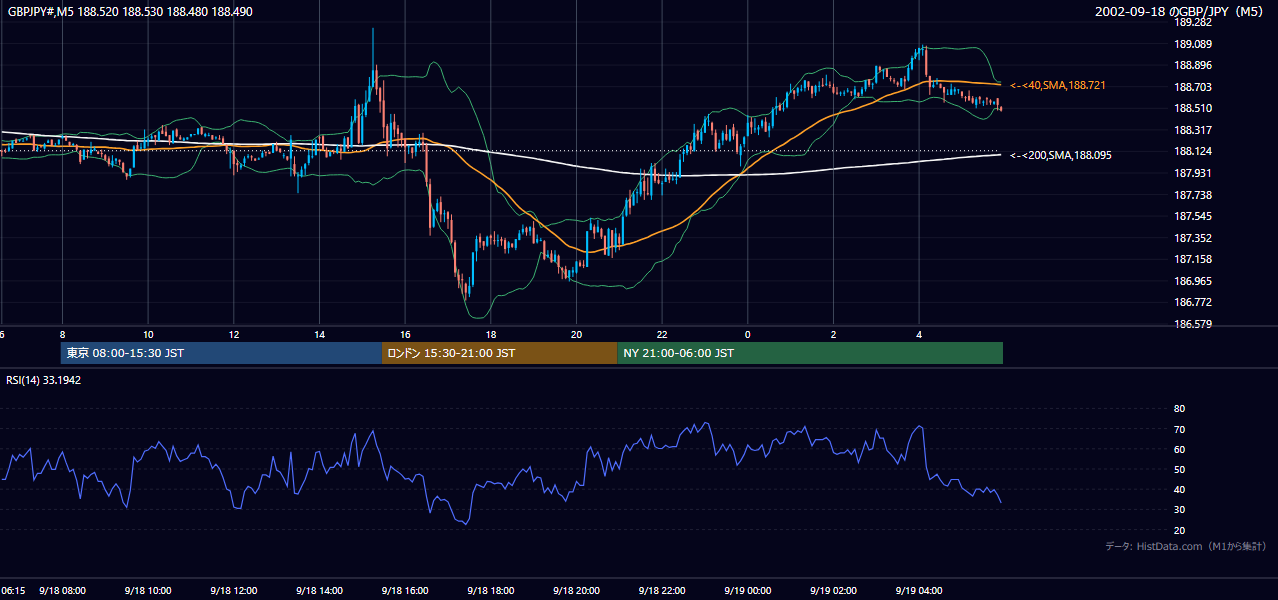Screen dimensions: 1278x600
Task: Click hour label 20 under the price chart
Action: 577,335
